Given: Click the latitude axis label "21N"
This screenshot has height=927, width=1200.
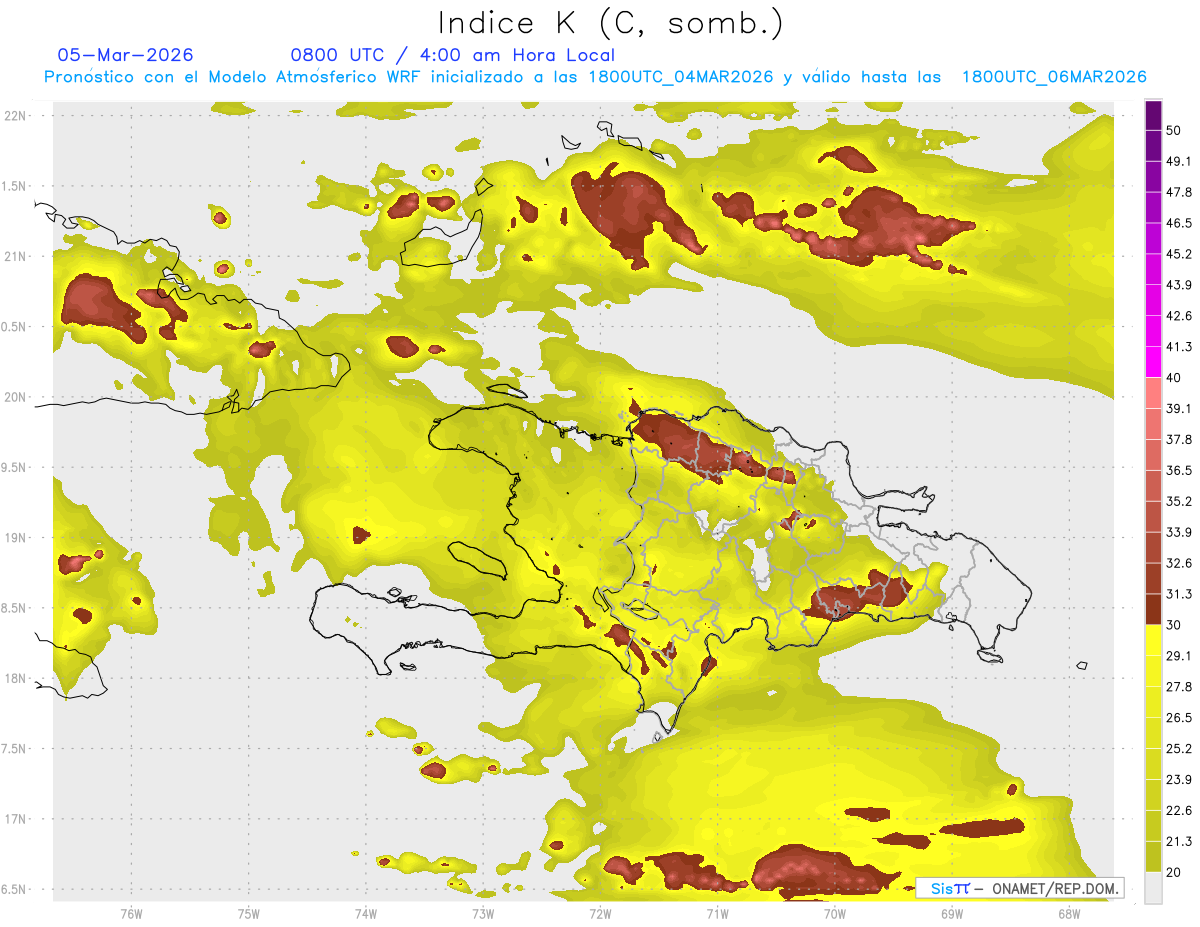Looking at the screenshot, I should click(x=17, y=257).
